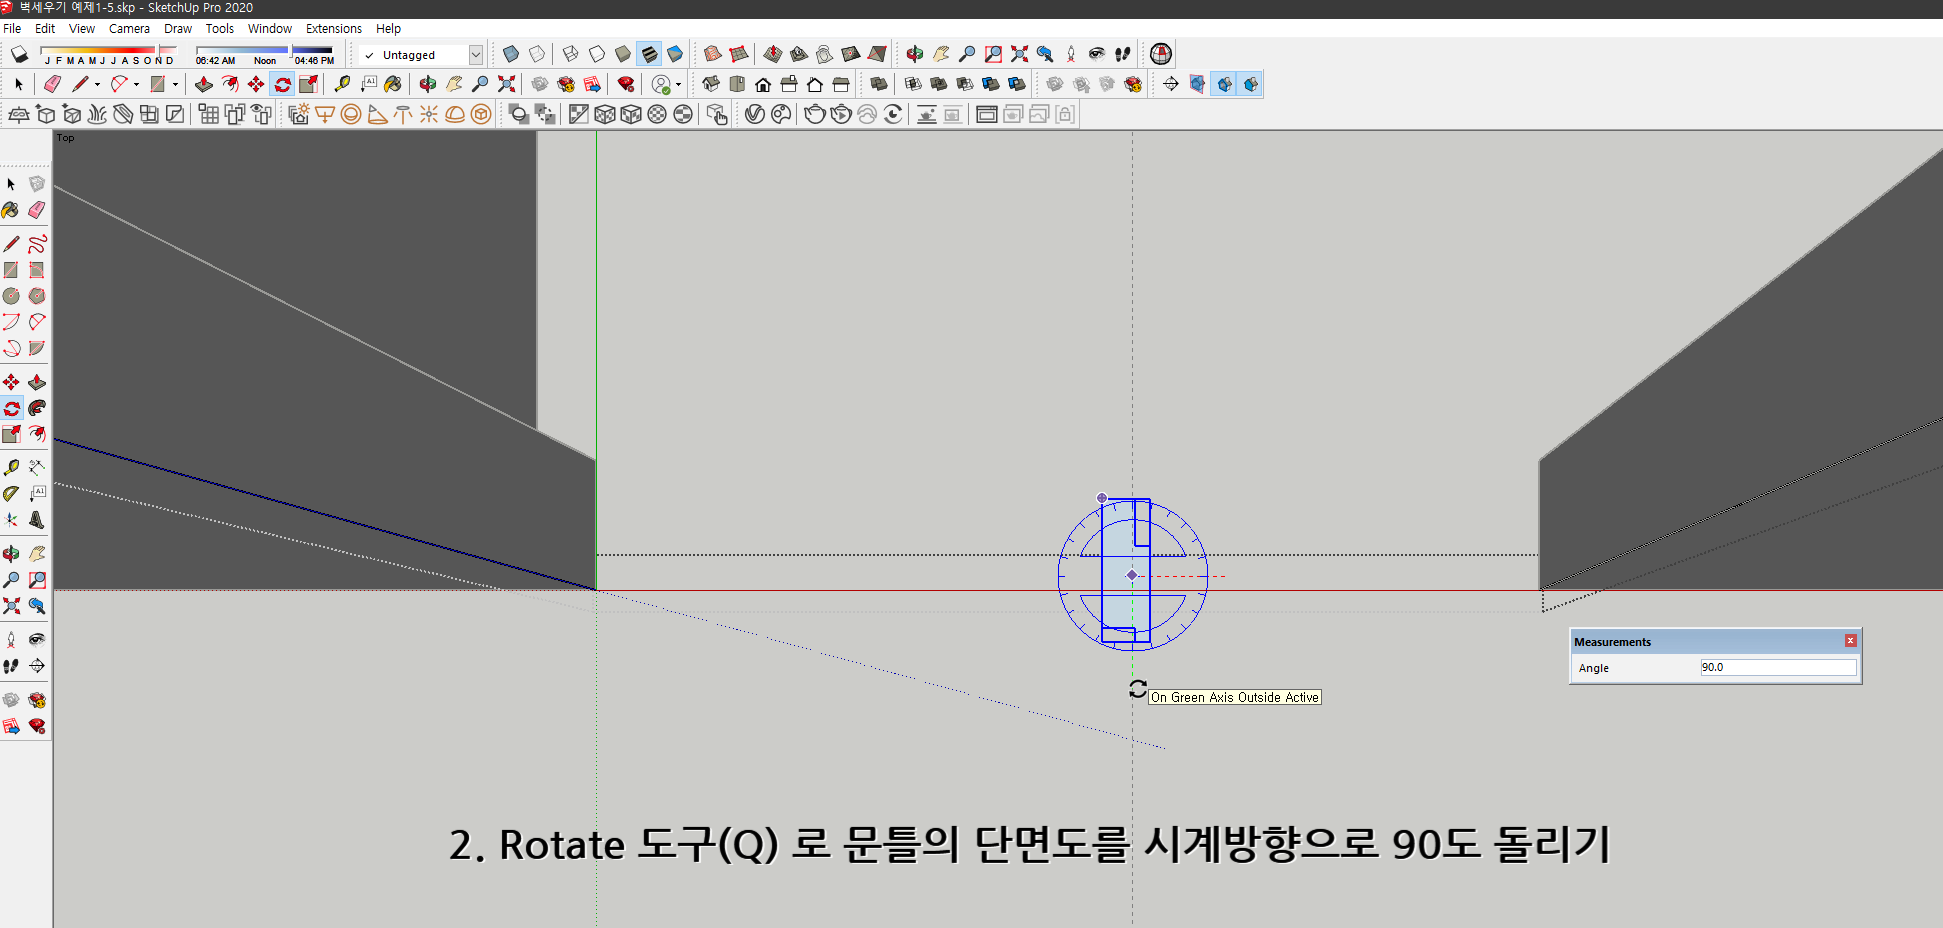The image size is (1943, 928).
Task: Open the Extensions menu
Action: [334, 28]
